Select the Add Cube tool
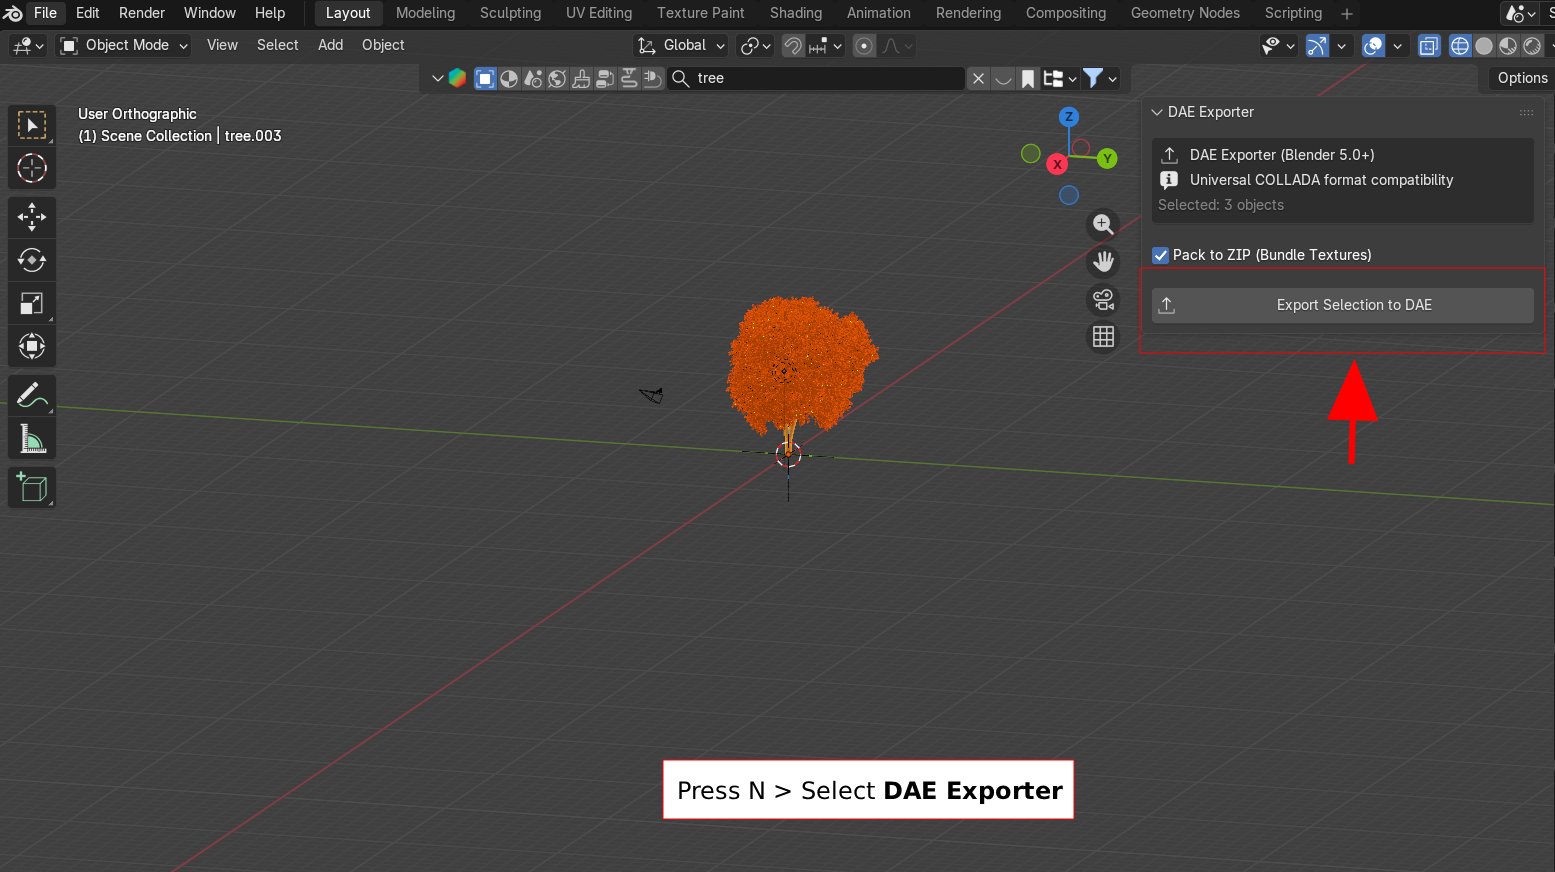 coord(32,487)
